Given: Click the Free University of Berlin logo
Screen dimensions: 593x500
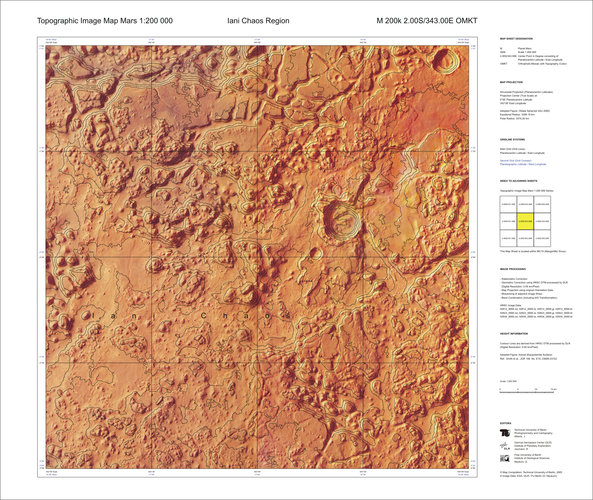Looking at the screenshot, I should coord(505,458).
